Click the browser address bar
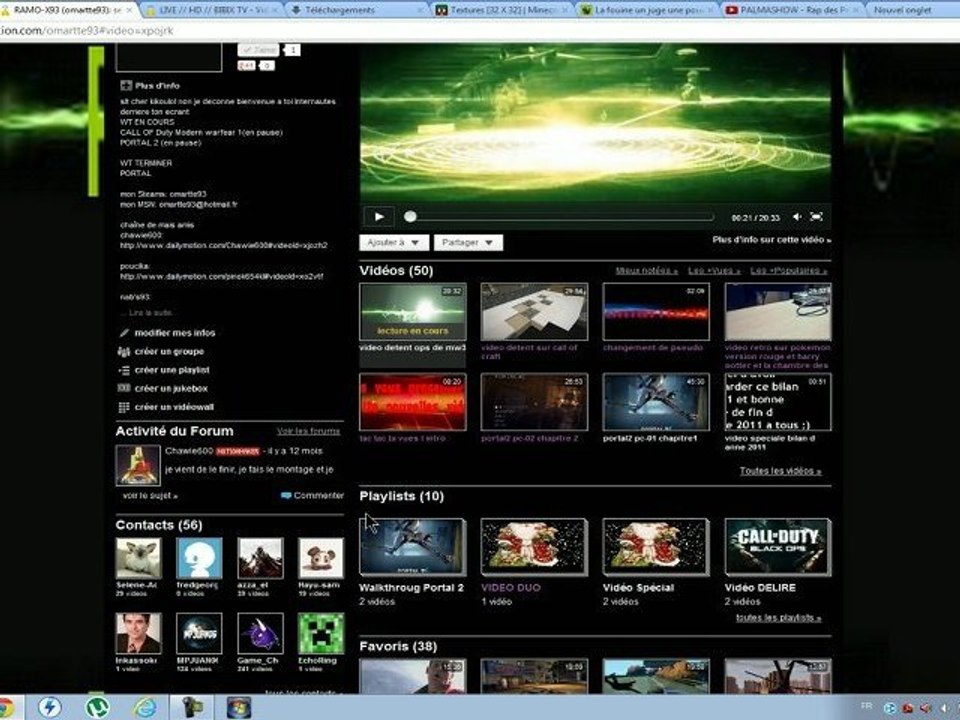Viewport: 960px width, 720px height. click(x=478, y=31)
